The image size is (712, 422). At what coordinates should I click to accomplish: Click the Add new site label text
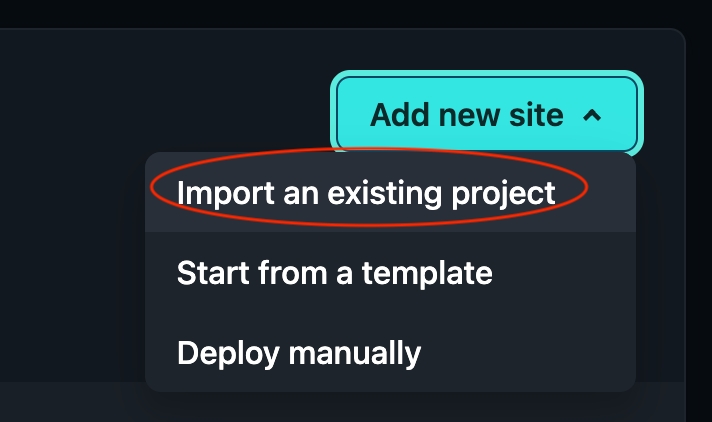point(466,115)
